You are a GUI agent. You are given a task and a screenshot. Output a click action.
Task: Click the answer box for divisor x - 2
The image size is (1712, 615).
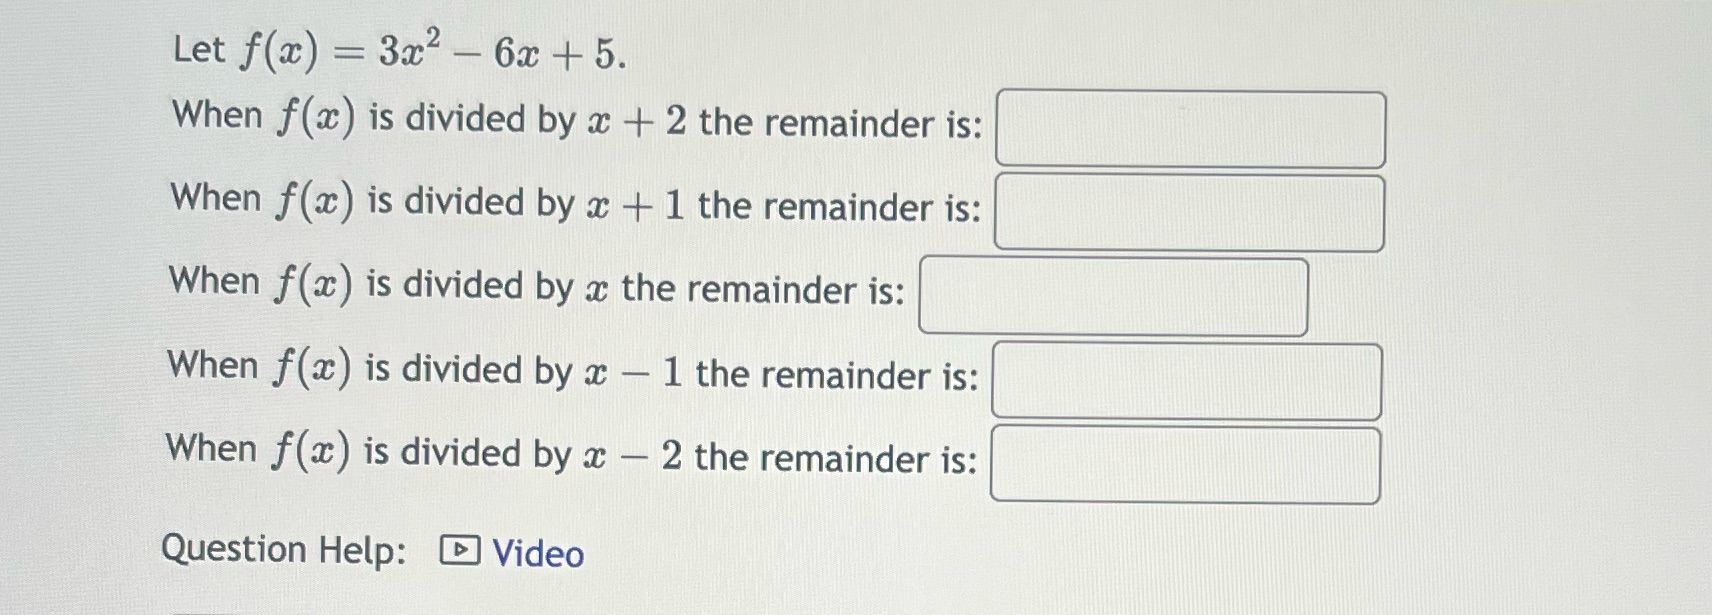coord(1186,463)
